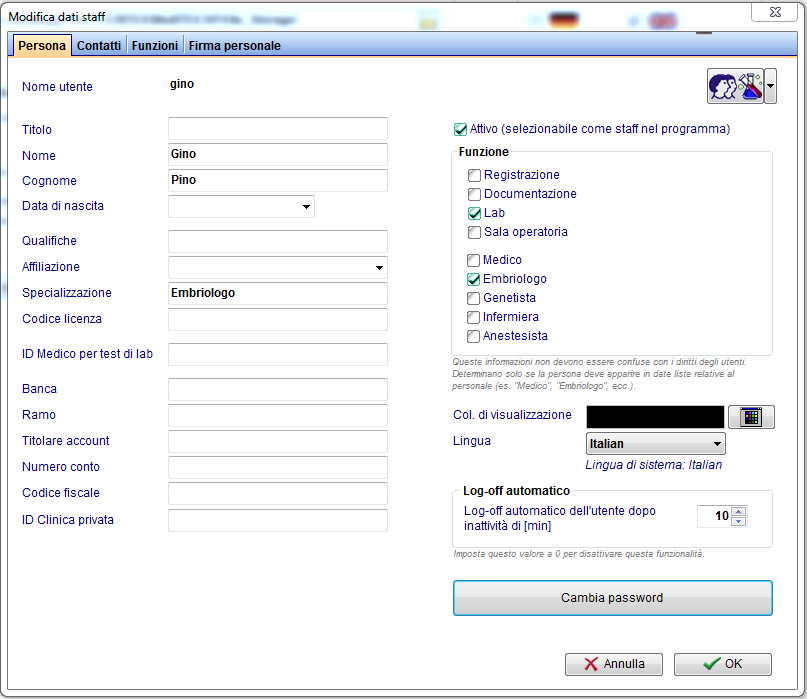Click the Codice fiscale input field
Image resolution: width=807 pixels, height=699 pixels.
point(278,494)
